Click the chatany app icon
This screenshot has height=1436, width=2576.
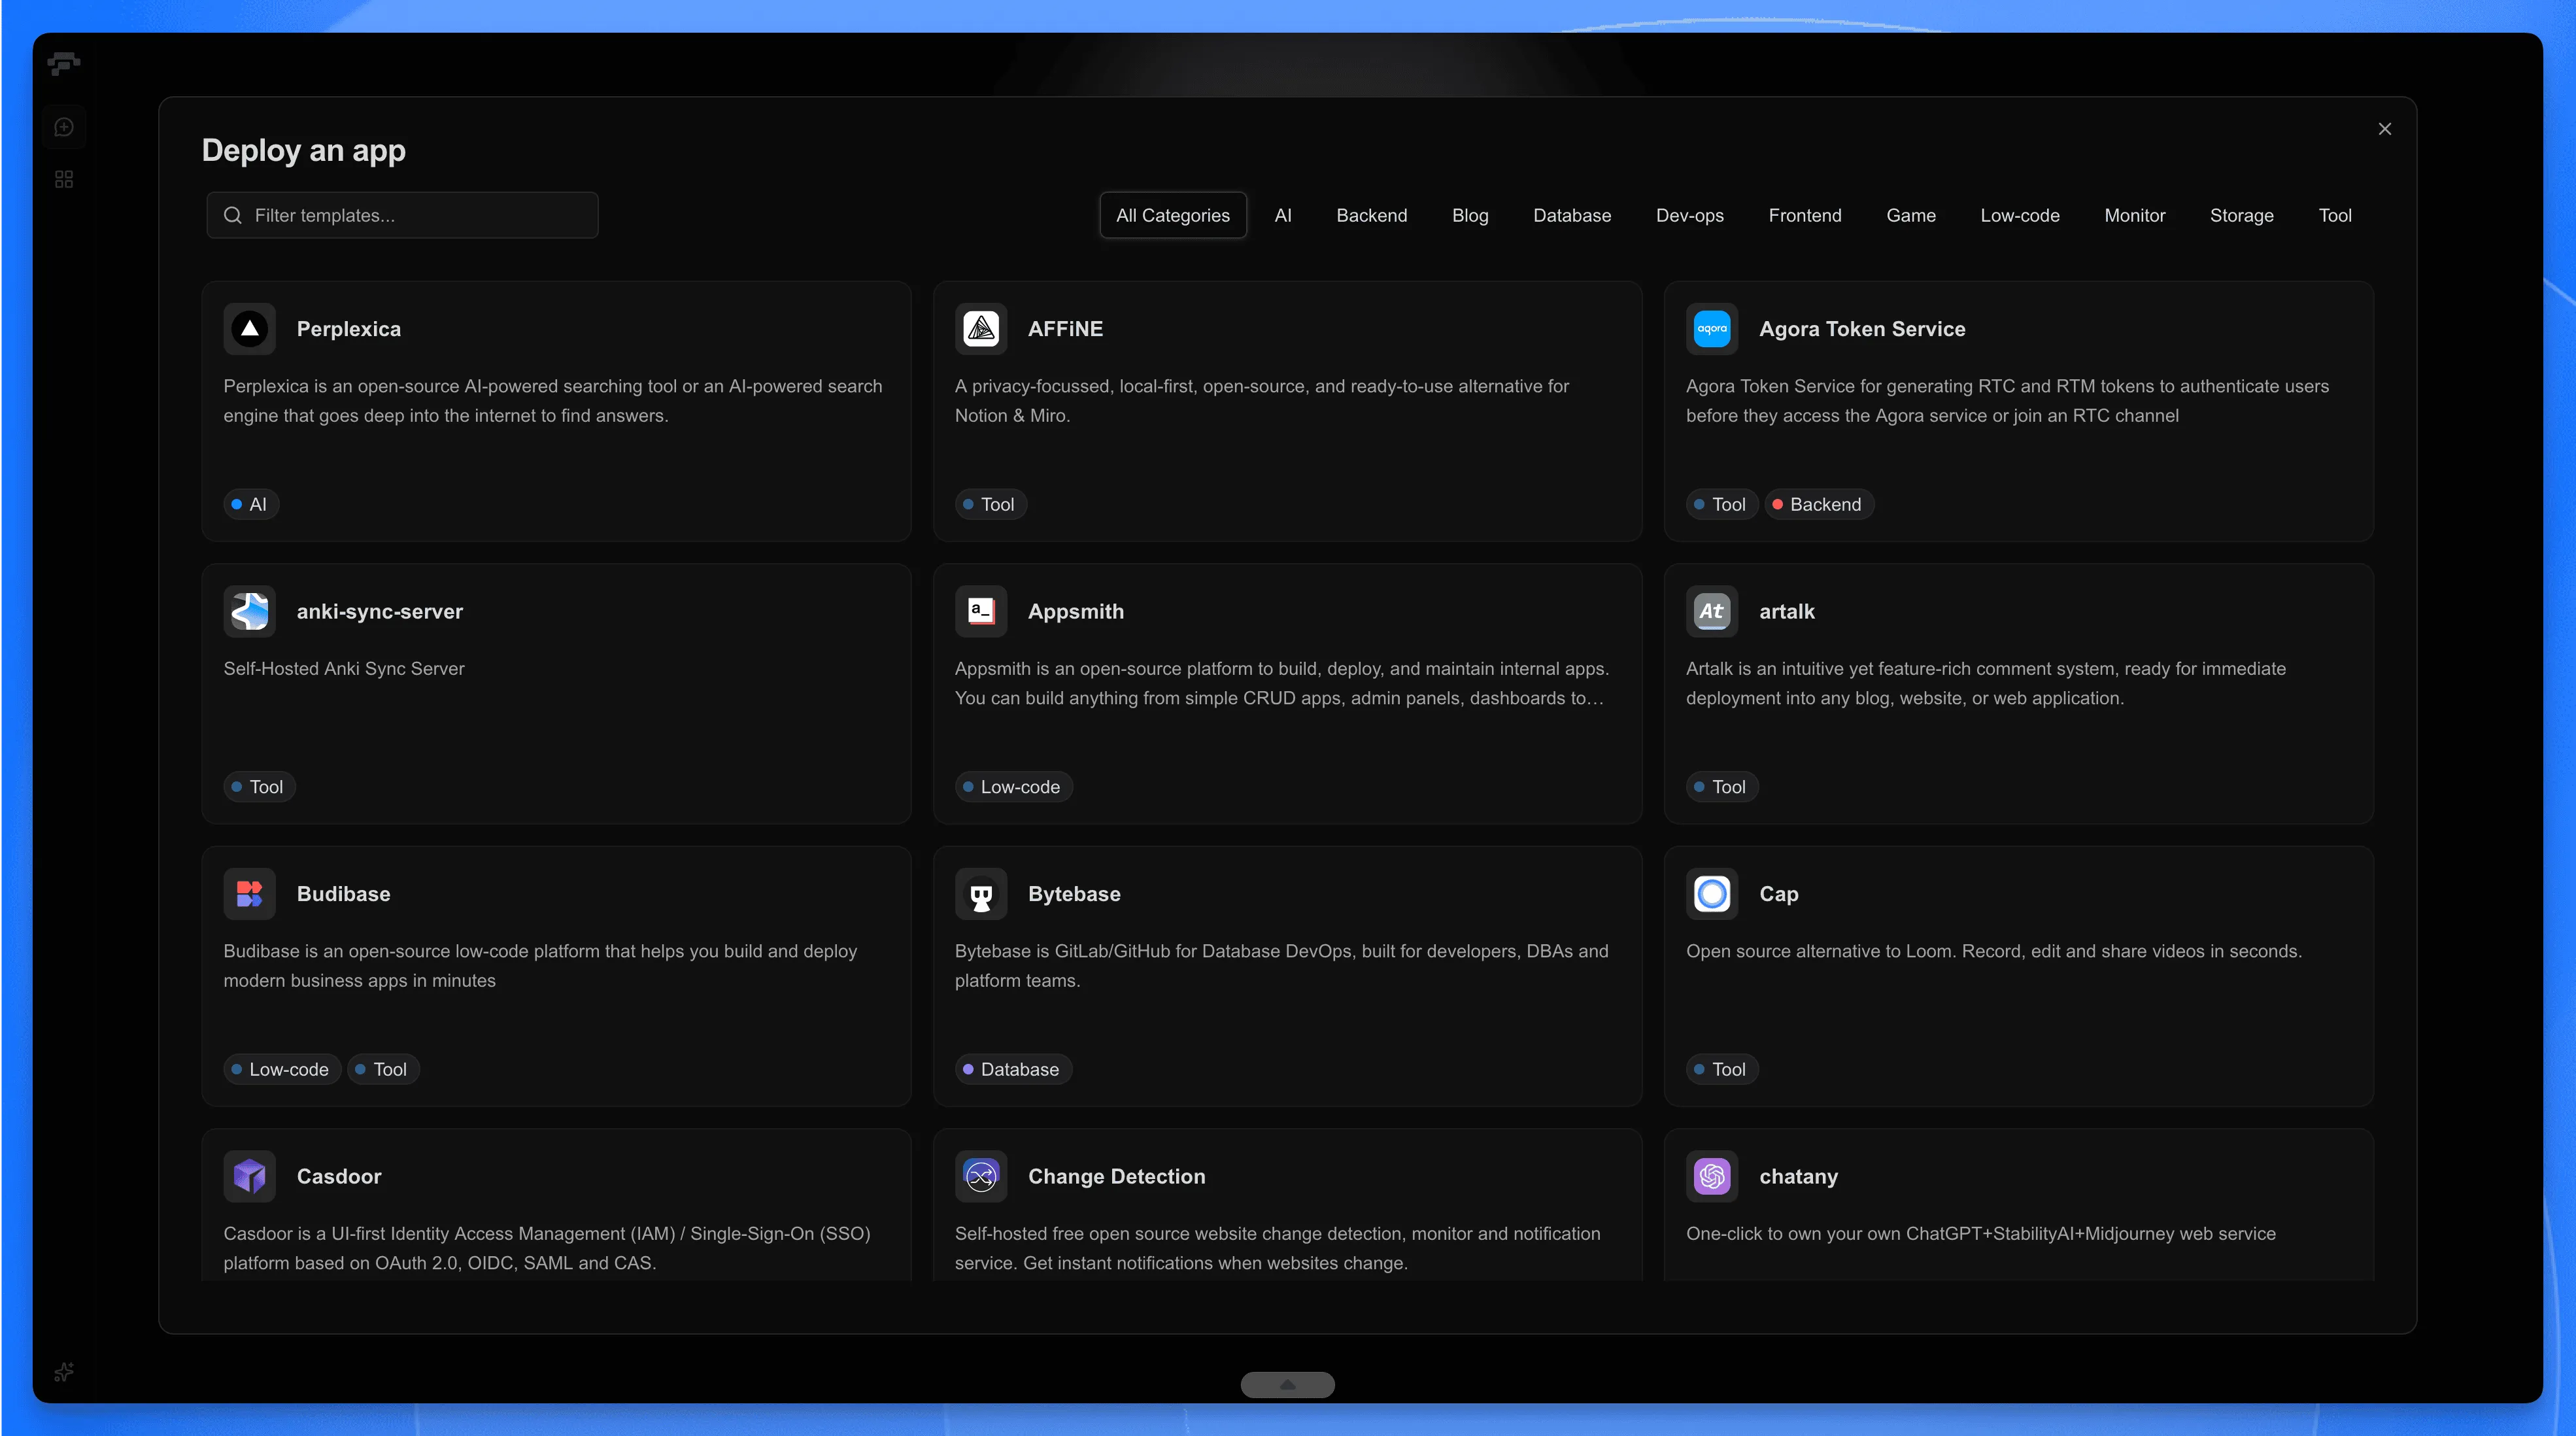(1711, 1176)
